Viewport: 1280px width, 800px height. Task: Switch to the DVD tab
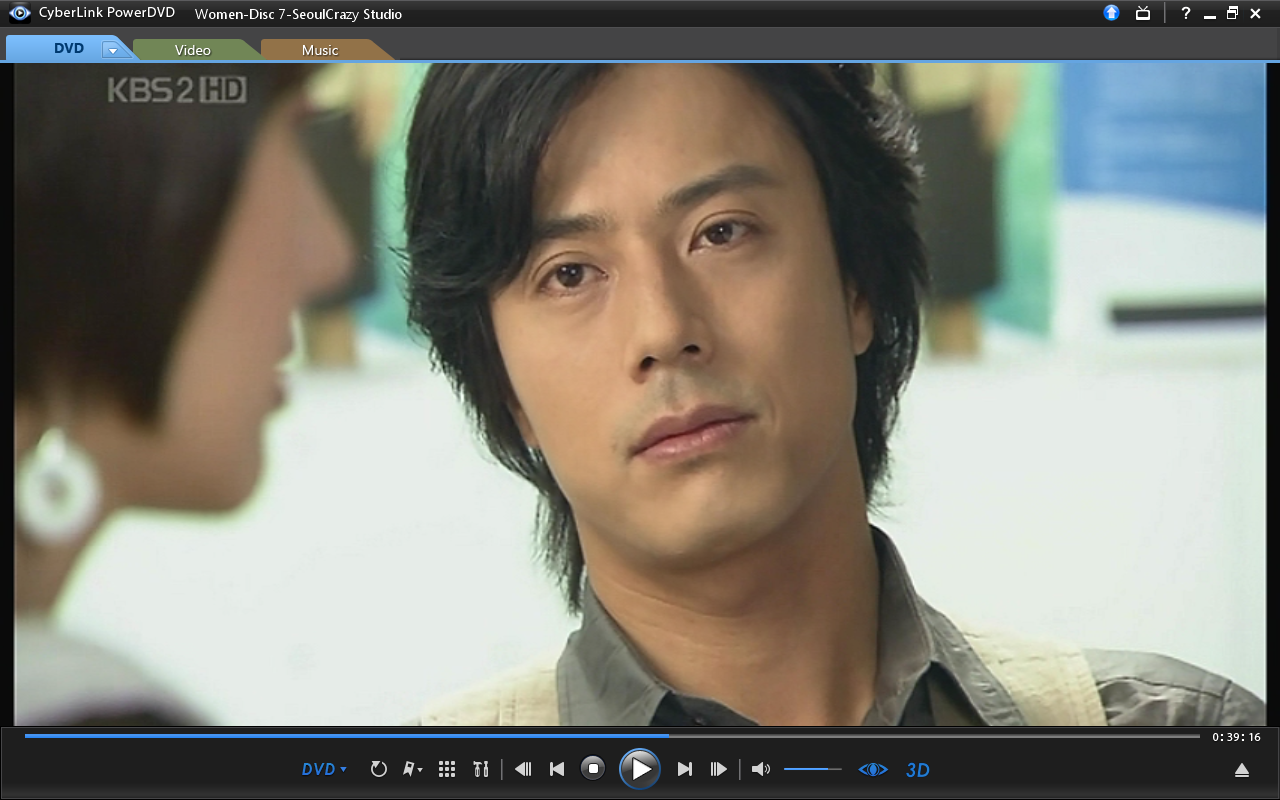coord(68,49)
